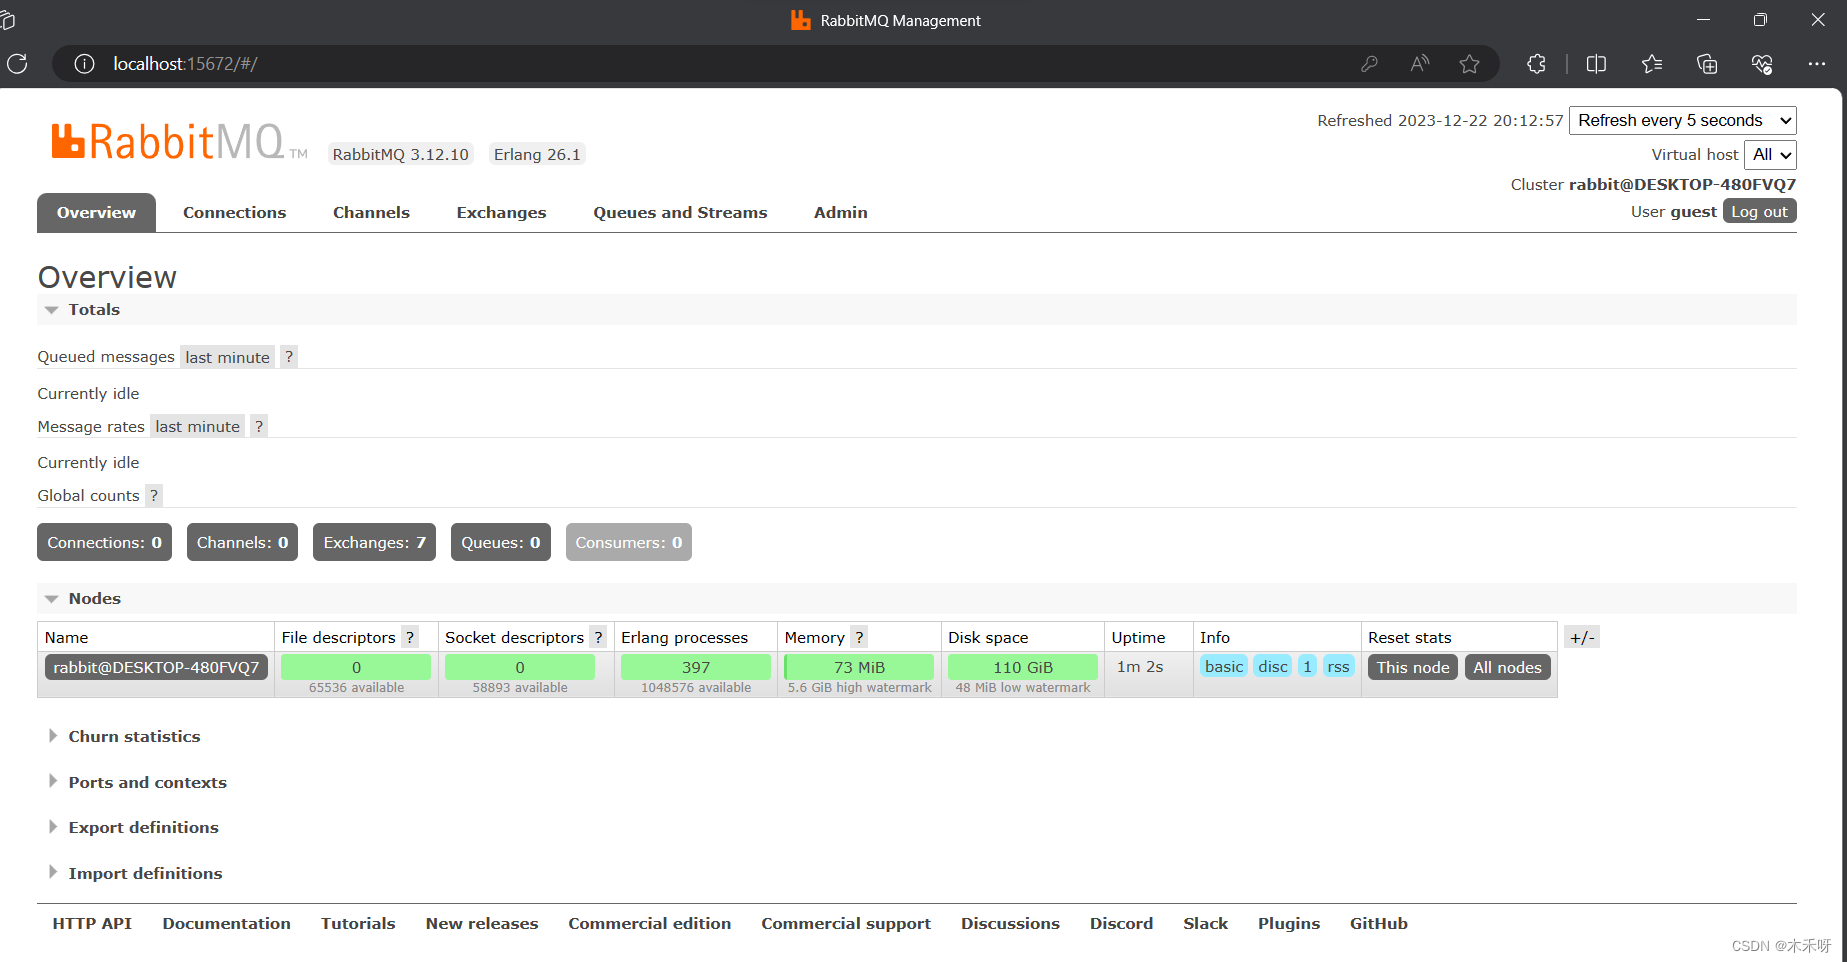Open GitHub footer link

[x=1378, y=923]
